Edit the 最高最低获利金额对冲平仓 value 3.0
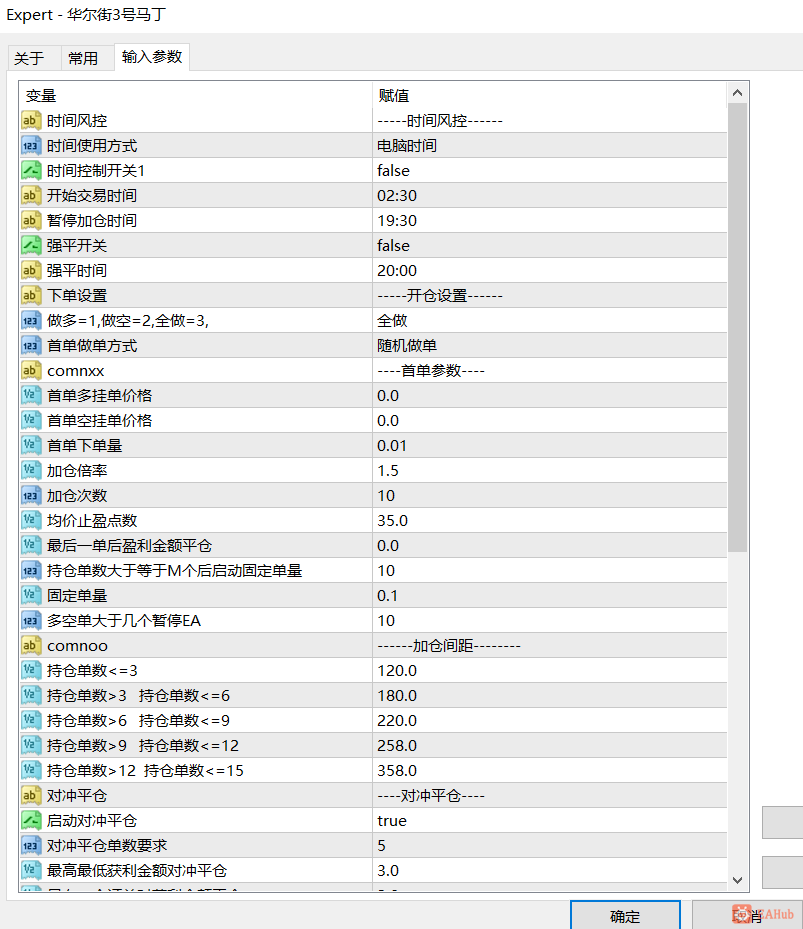This screenshot has height=929, width=803. click(549, 870)
